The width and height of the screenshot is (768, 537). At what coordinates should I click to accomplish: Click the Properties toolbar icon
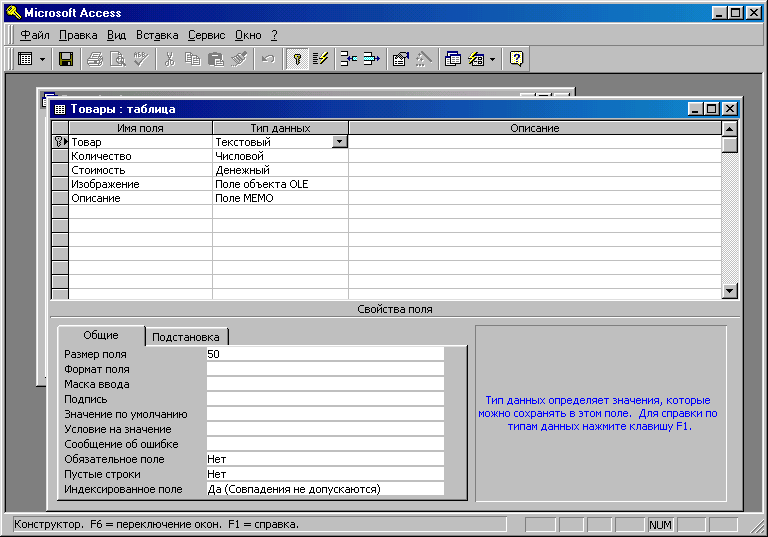tap(401, 59)
